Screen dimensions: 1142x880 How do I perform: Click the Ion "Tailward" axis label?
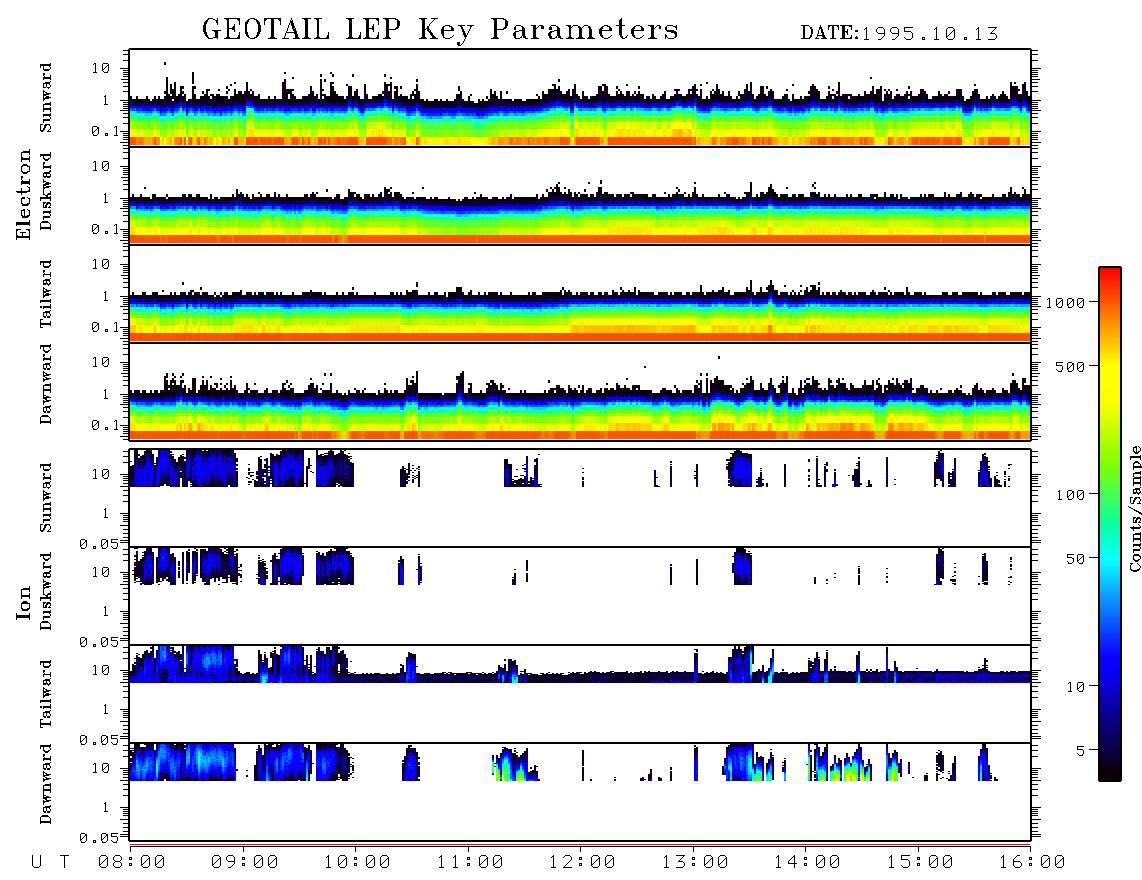tap(46, 694)
